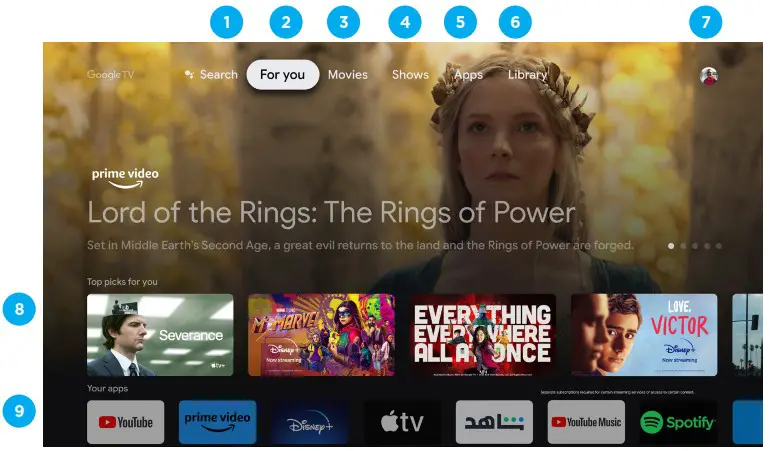The height and width of the screenshot is (451, 776).
Task: Open the Spotify app tile
Action: pos(678,422)
